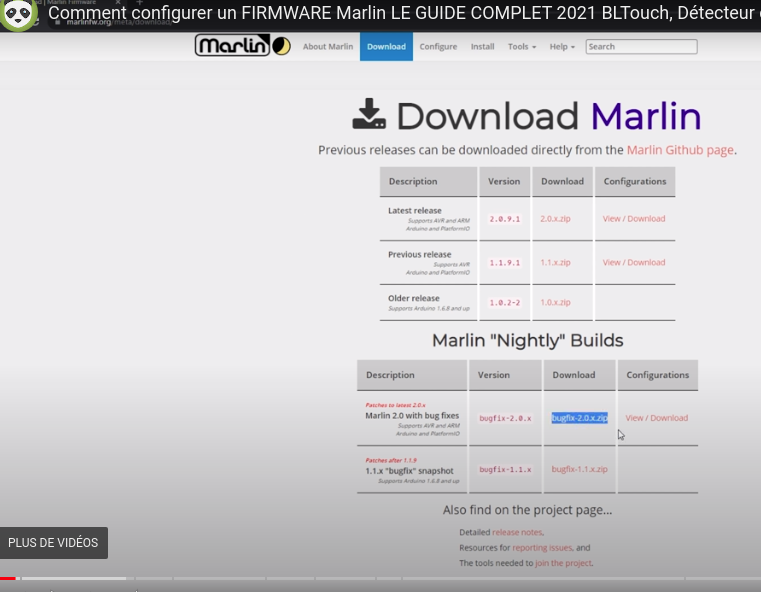Click the Marlin "Nightly" Builds heading

[528, 341]
